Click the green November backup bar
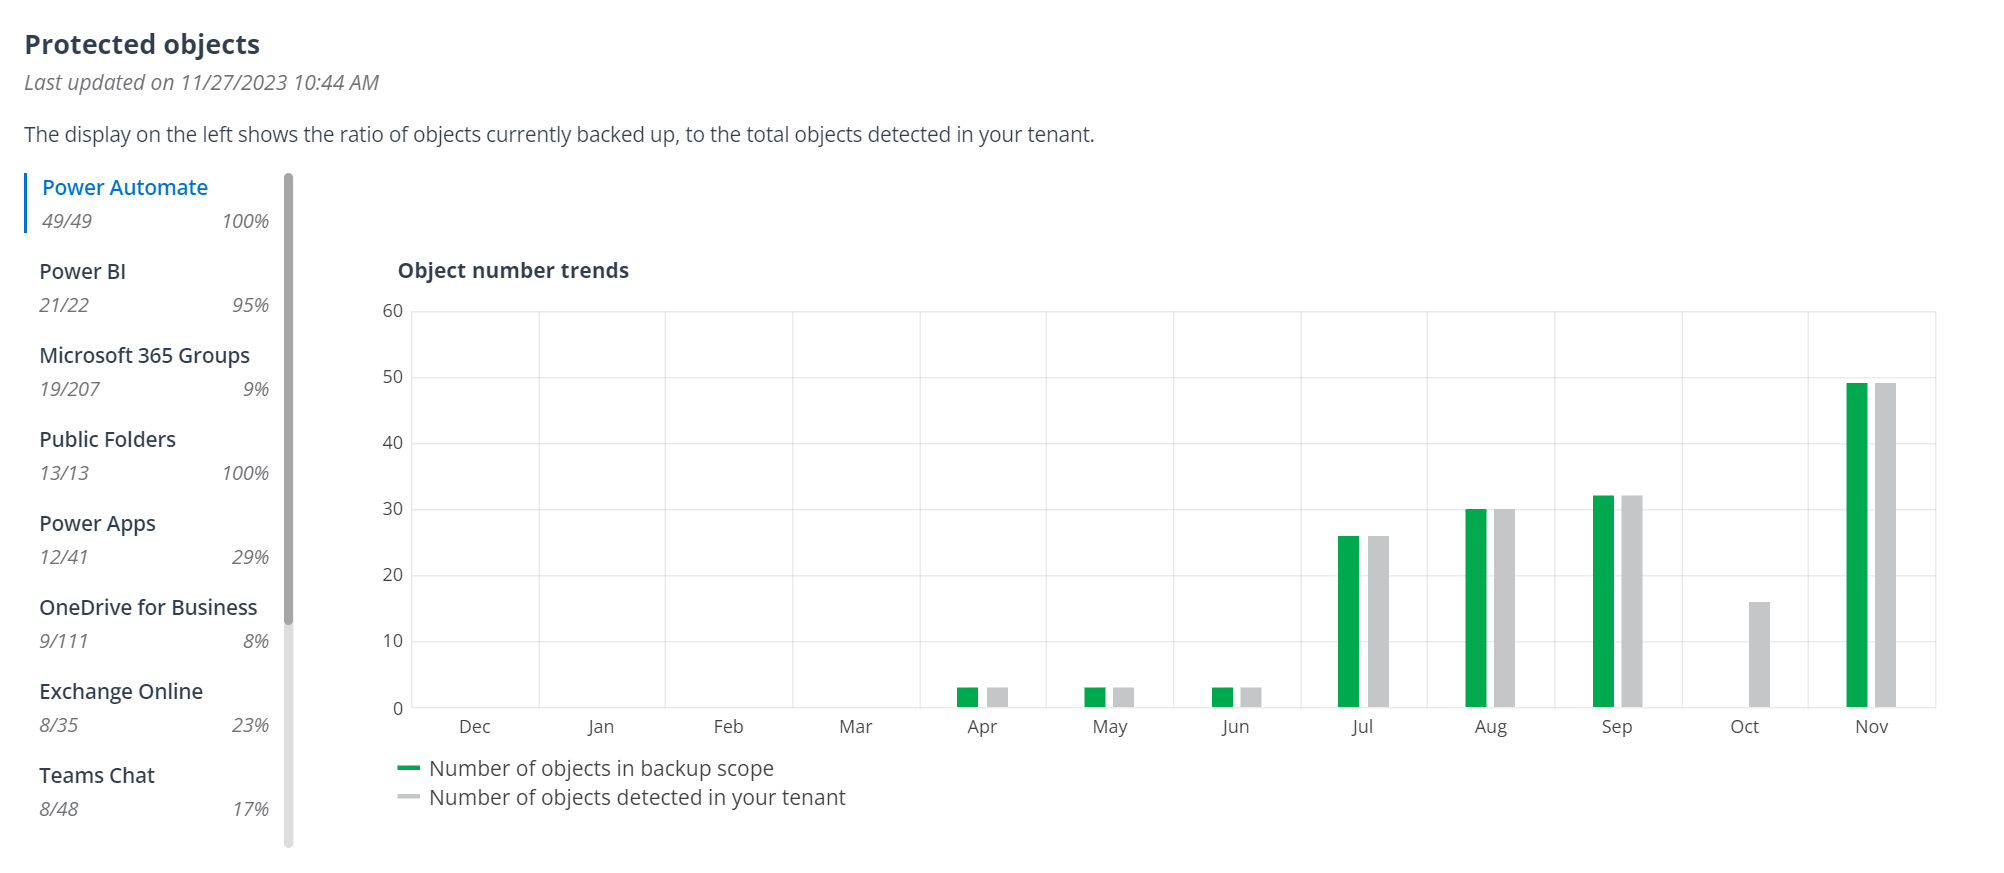The width and height of the screenshot is (2004, 873). click(1856, 545)
